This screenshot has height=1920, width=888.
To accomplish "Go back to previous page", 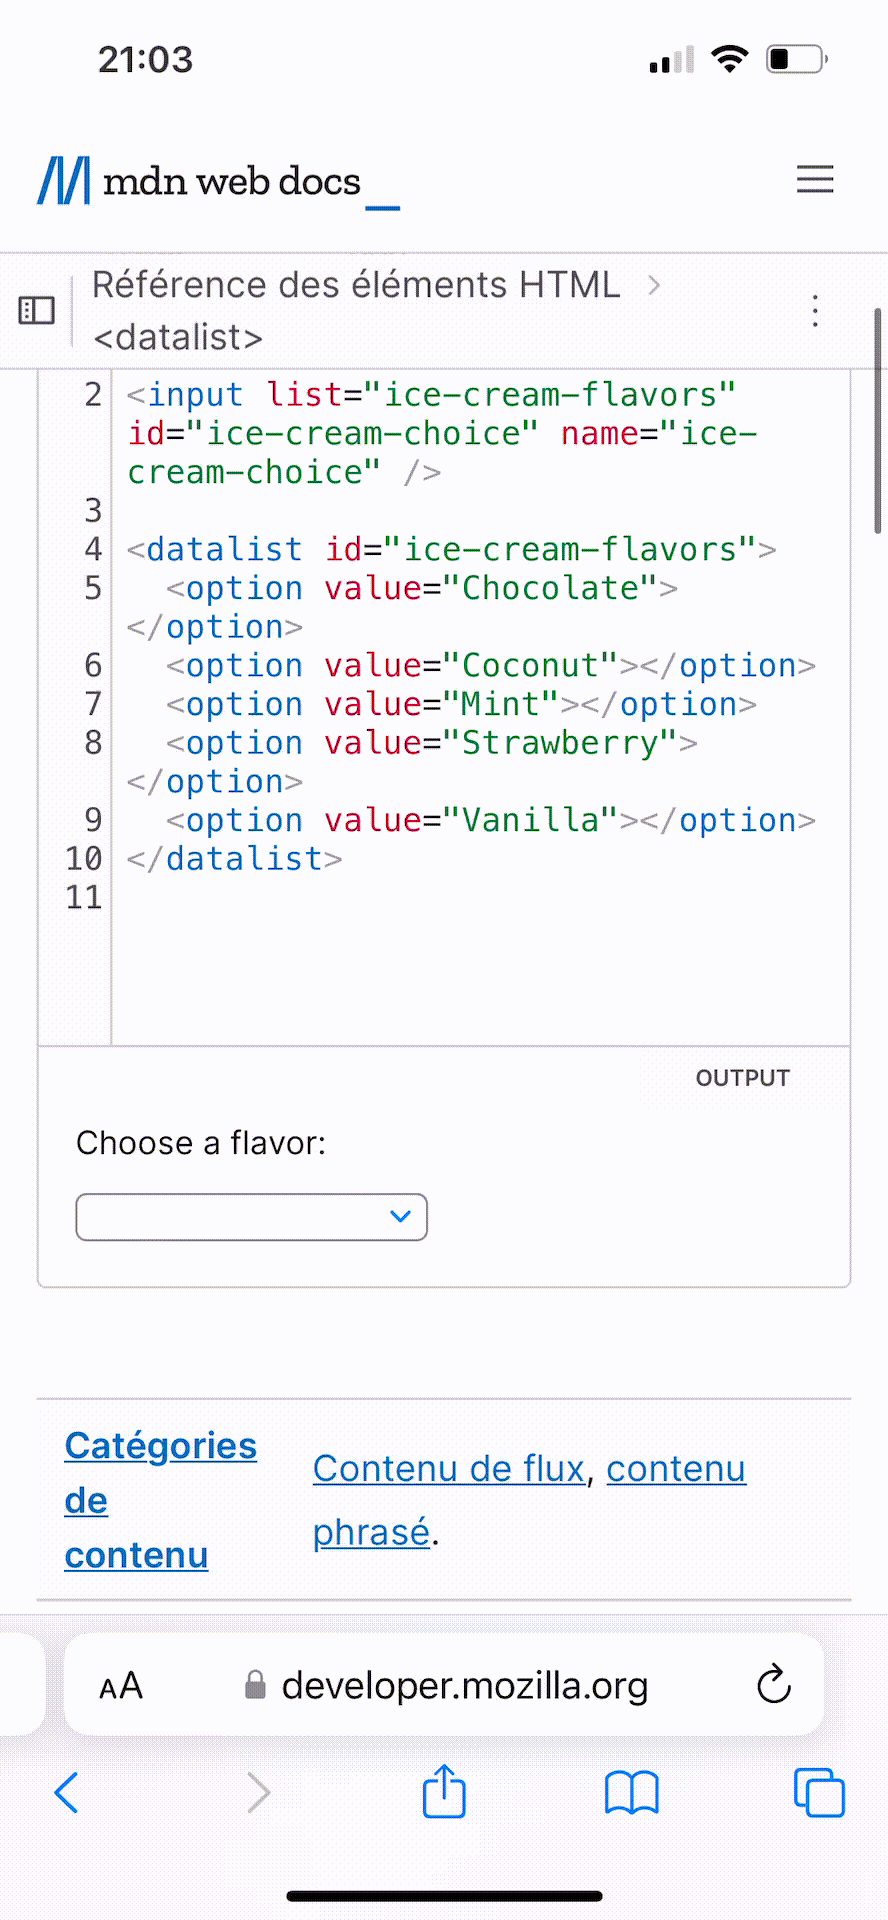I will point(67,1792).
